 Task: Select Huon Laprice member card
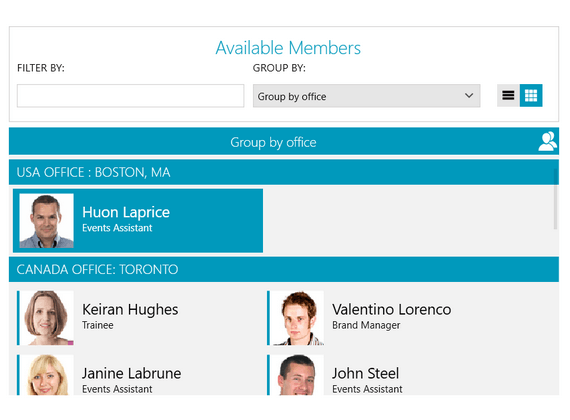(x=138, y=221)
